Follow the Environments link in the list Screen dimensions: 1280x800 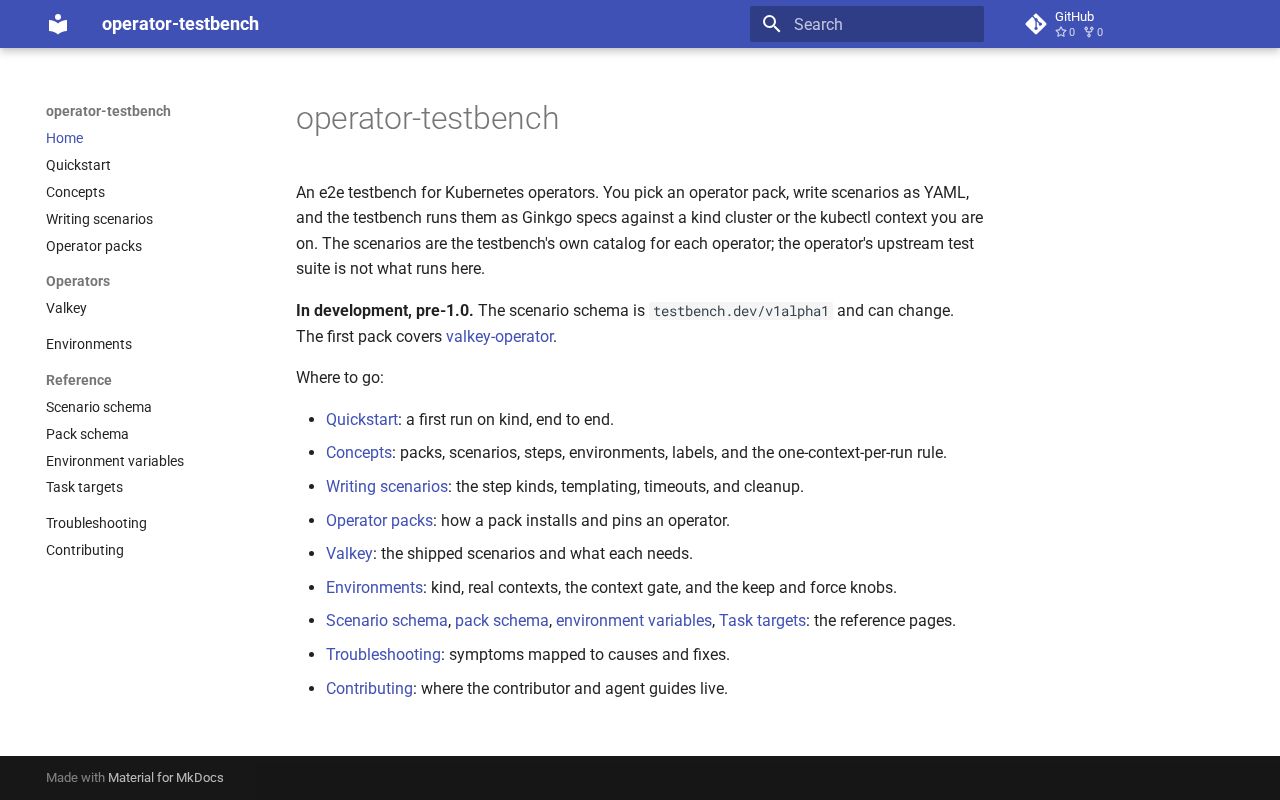click(x=374, y=587)
